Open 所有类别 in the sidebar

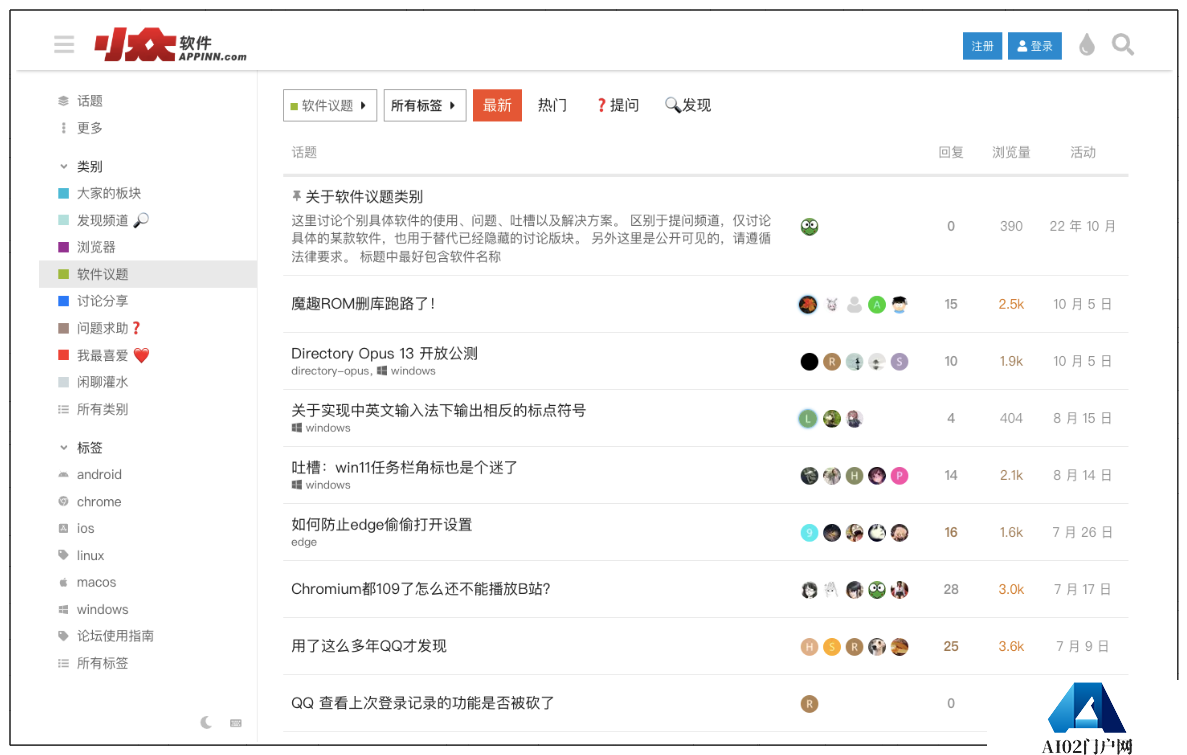102,409
